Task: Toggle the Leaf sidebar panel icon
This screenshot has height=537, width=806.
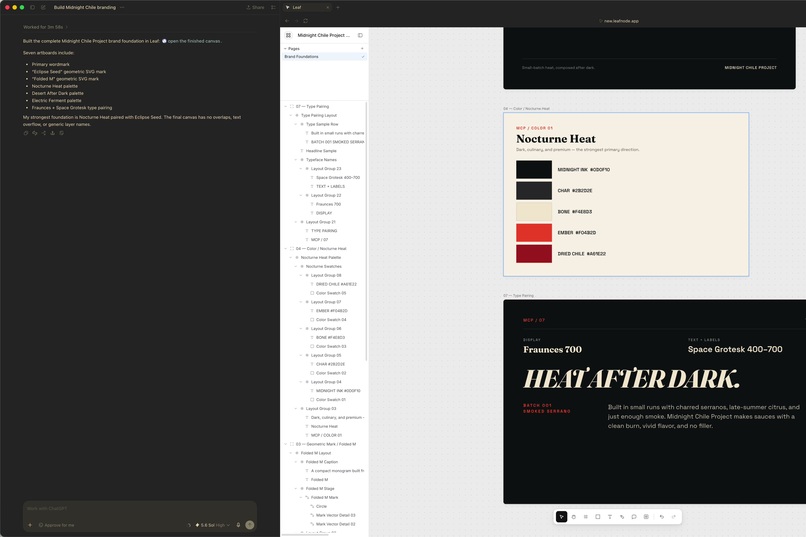Action: pos(360,35)
